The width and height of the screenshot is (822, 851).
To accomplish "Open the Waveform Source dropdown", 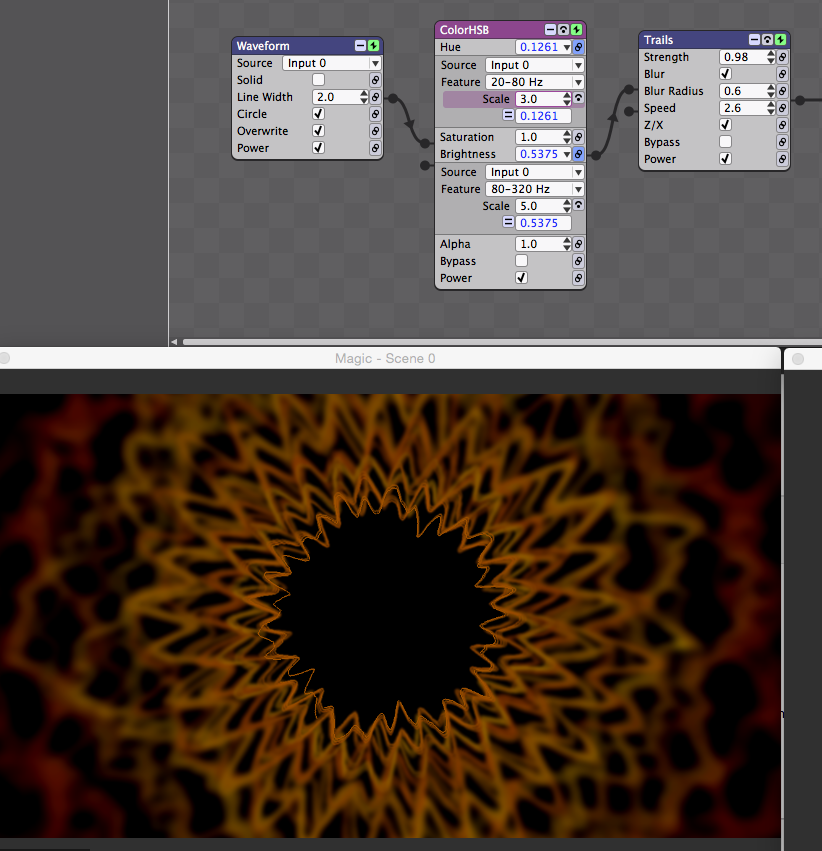I will pyautogui.click(x=332, y=63).
